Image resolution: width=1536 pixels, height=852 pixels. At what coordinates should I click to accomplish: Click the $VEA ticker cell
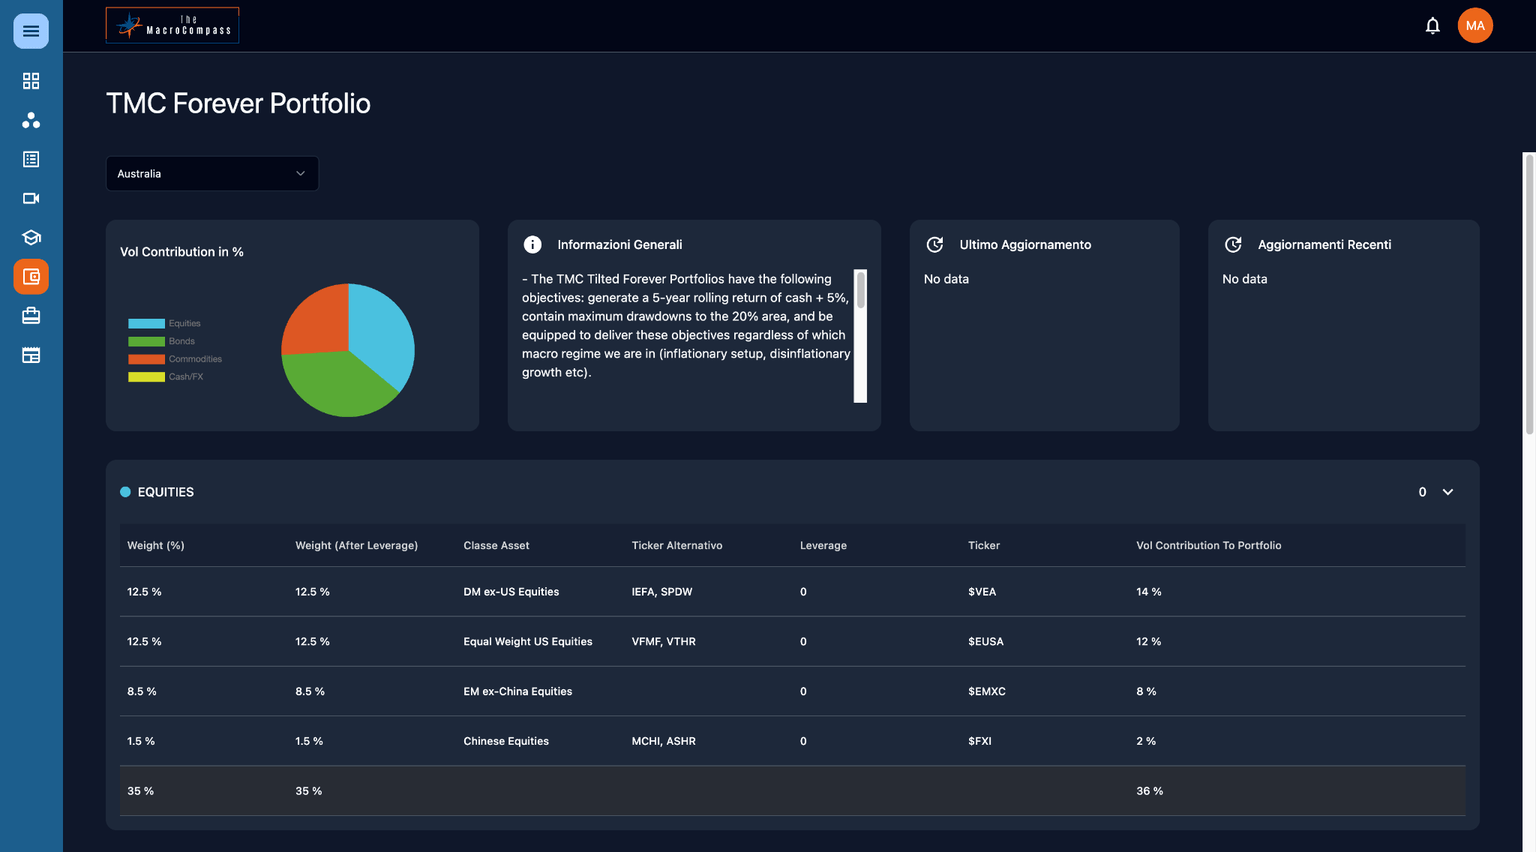[x=982, y=592]
